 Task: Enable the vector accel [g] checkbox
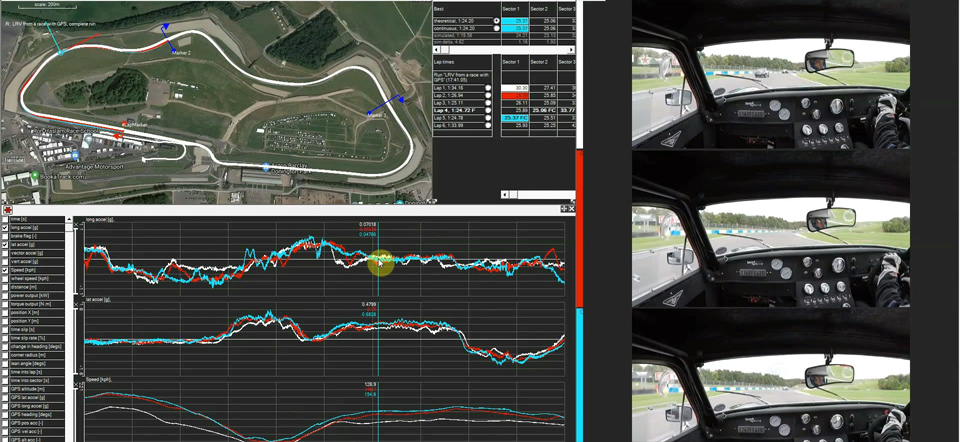[6, 253]
